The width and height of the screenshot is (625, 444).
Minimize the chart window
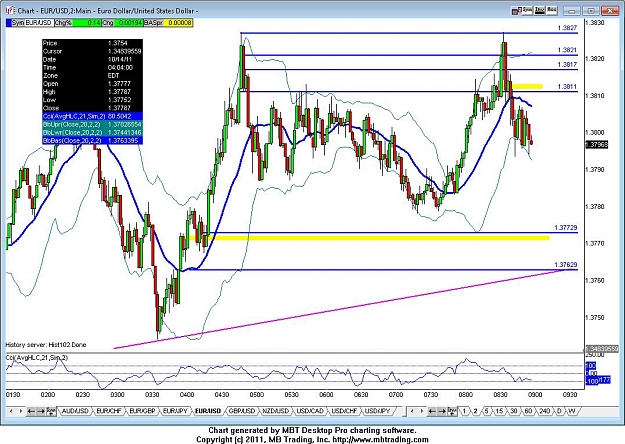(573, 10)
